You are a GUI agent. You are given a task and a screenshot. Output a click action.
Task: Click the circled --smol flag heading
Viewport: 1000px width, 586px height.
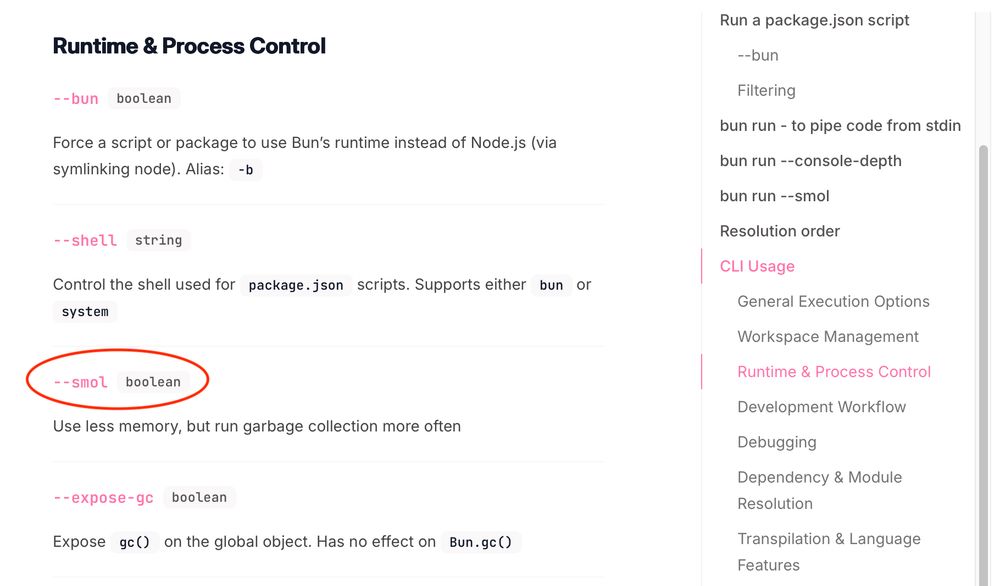80,381
